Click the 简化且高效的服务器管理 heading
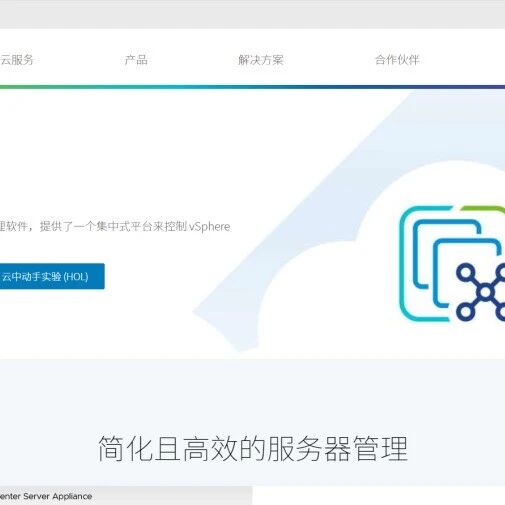 253,448
